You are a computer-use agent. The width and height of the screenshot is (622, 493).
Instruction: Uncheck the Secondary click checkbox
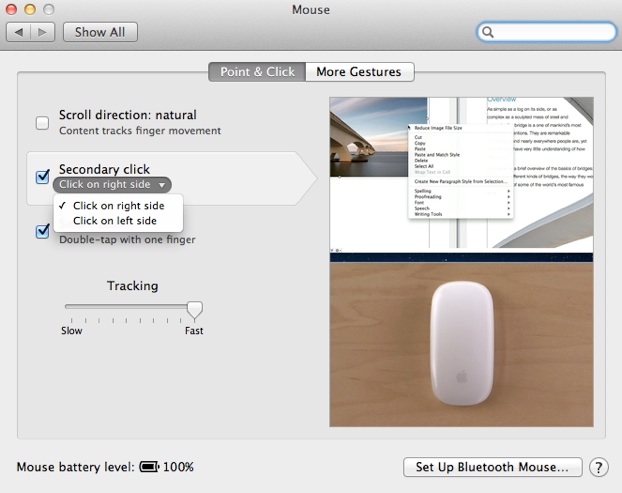(42, 177)
